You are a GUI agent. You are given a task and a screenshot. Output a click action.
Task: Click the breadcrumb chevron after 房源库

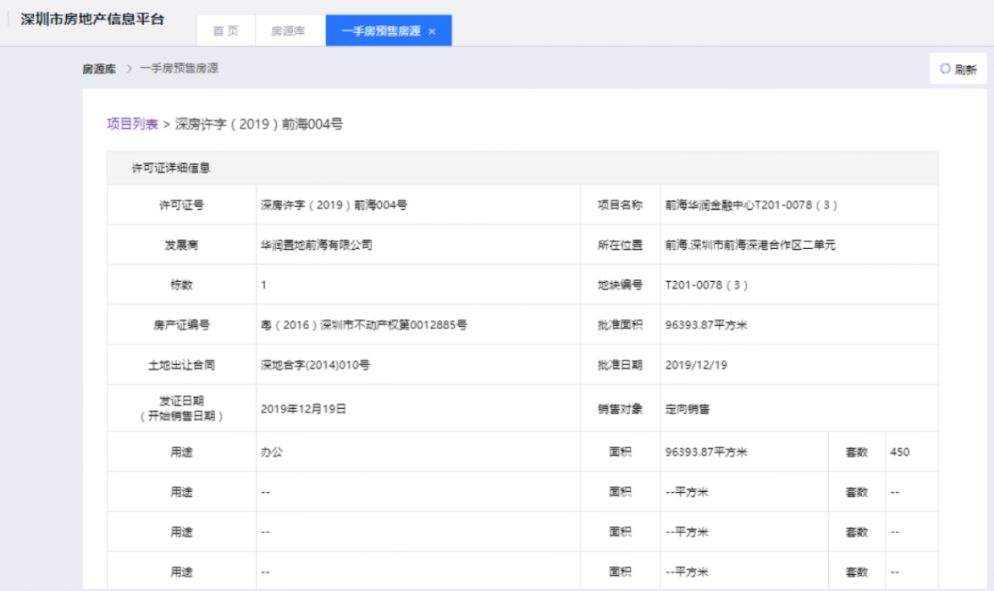[x=130, y=69]
